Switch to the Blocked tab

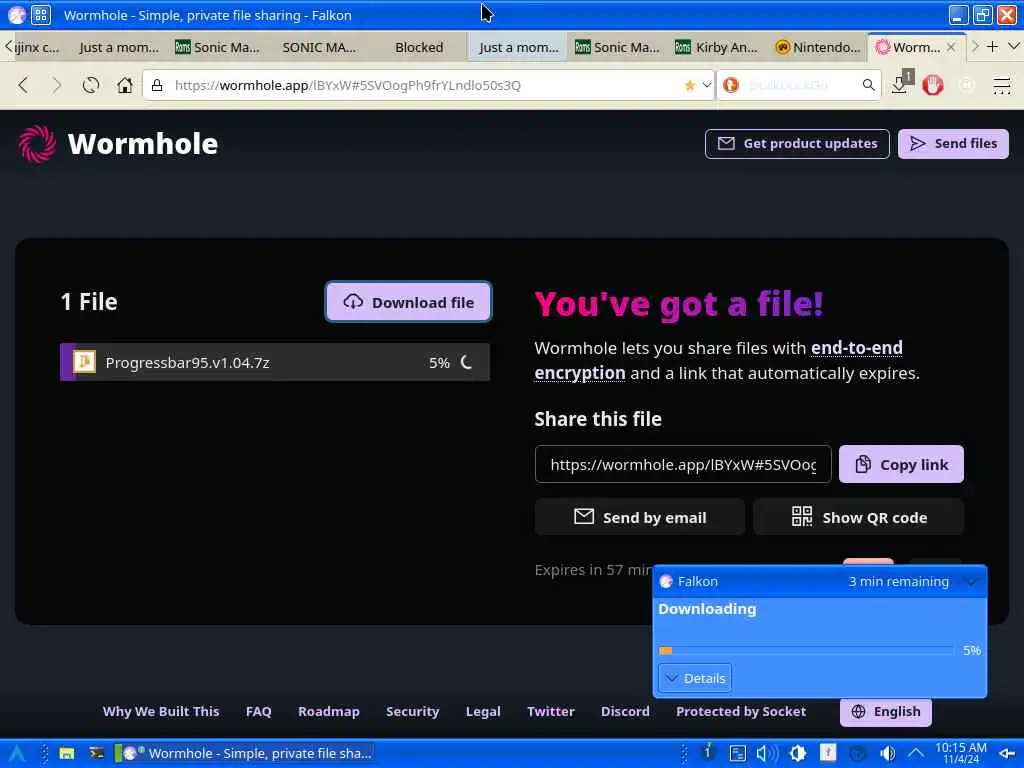419,47
